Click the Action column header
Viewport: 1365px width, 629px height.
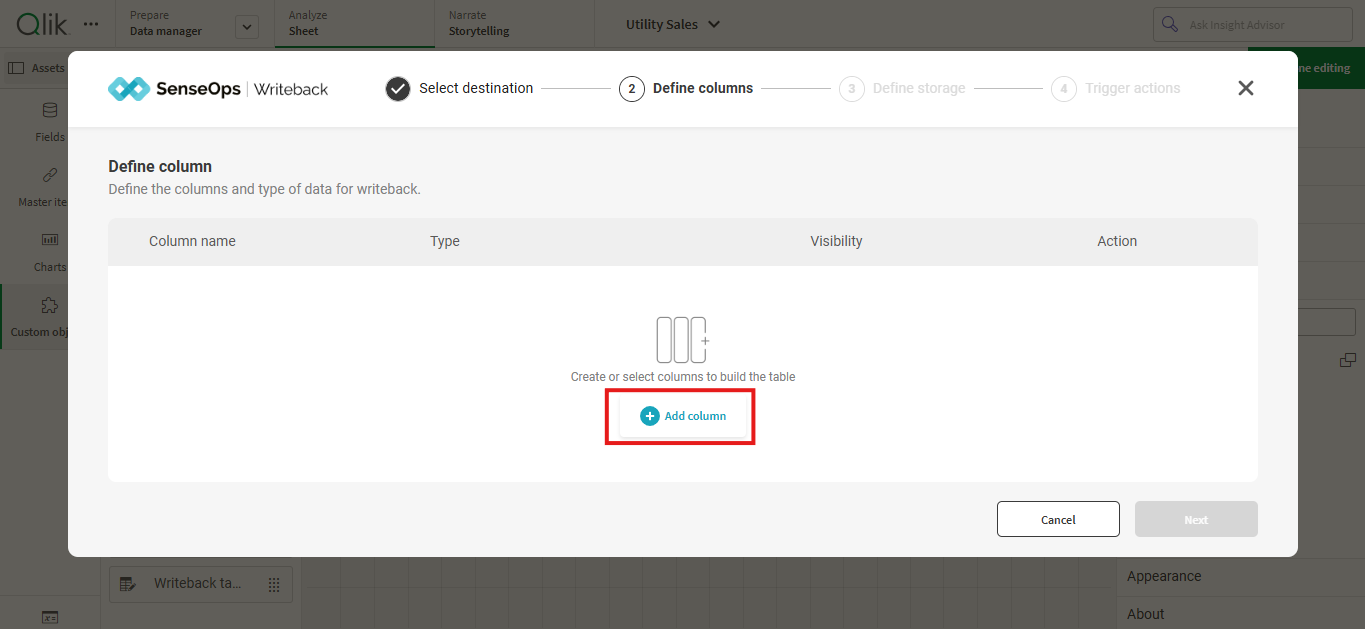[x=1117, y=241]
